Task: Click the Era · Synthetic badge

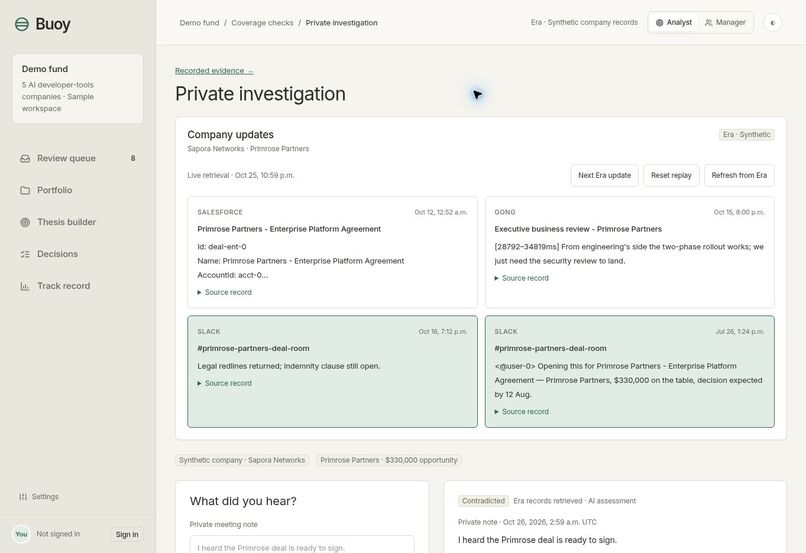Action: 746,135
